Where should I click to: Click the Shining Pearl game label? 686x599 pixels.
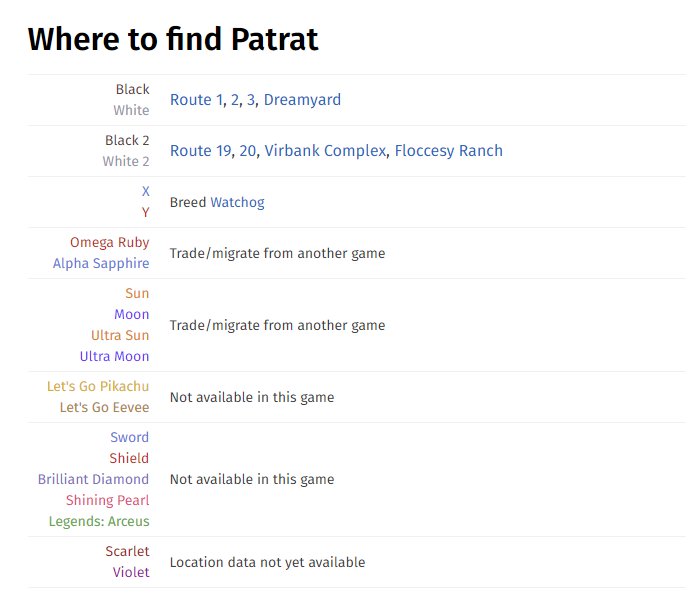(108, 500)
